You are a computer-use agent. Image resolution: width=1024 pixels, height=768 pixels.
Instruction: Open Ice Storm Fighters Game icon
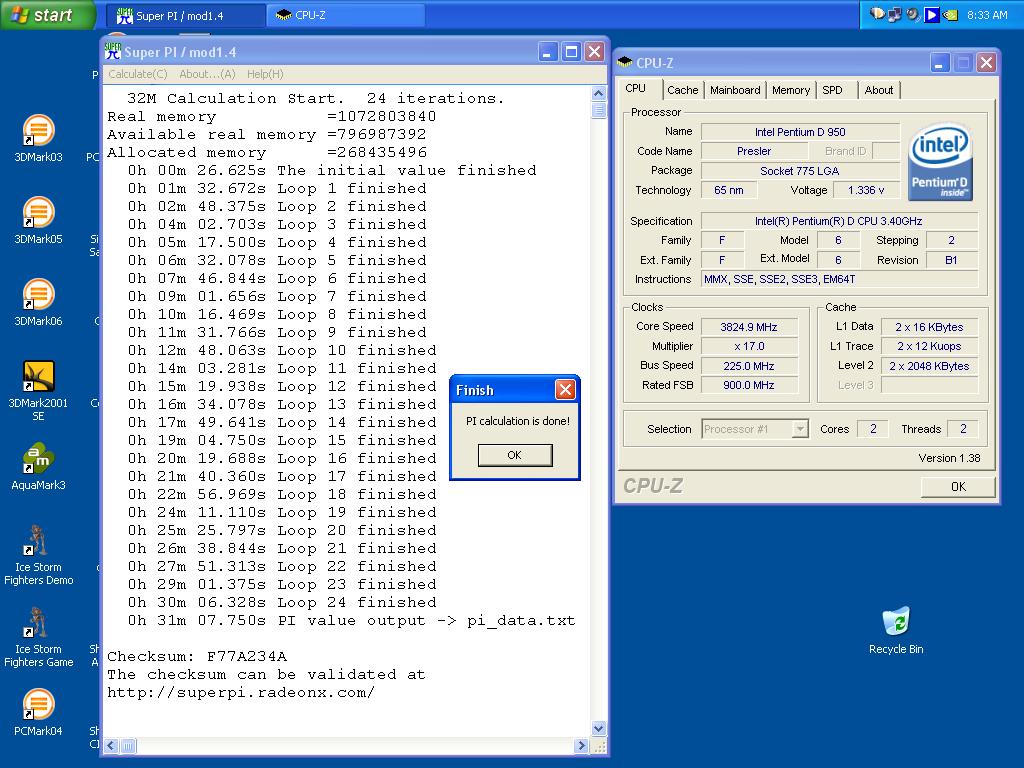[x=39, y=637]
